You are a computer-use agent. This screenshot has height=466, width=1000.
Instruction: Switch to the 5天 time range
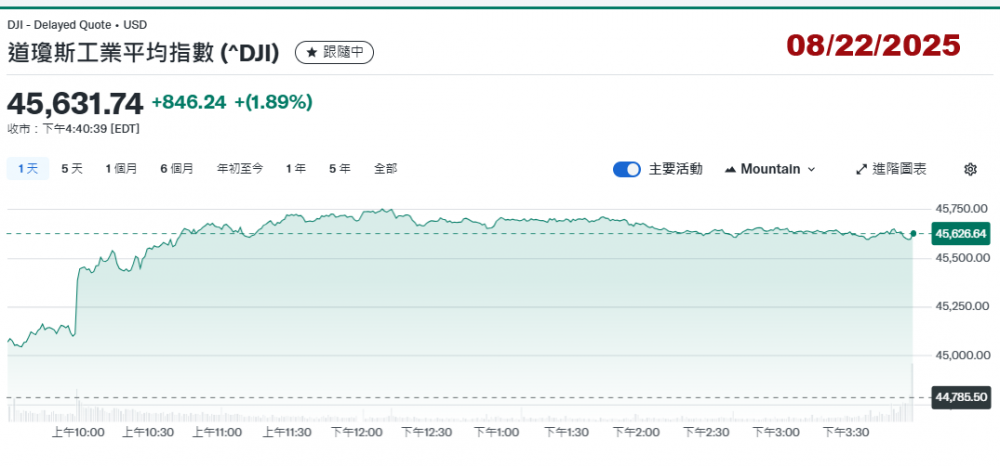click(72, 169)
